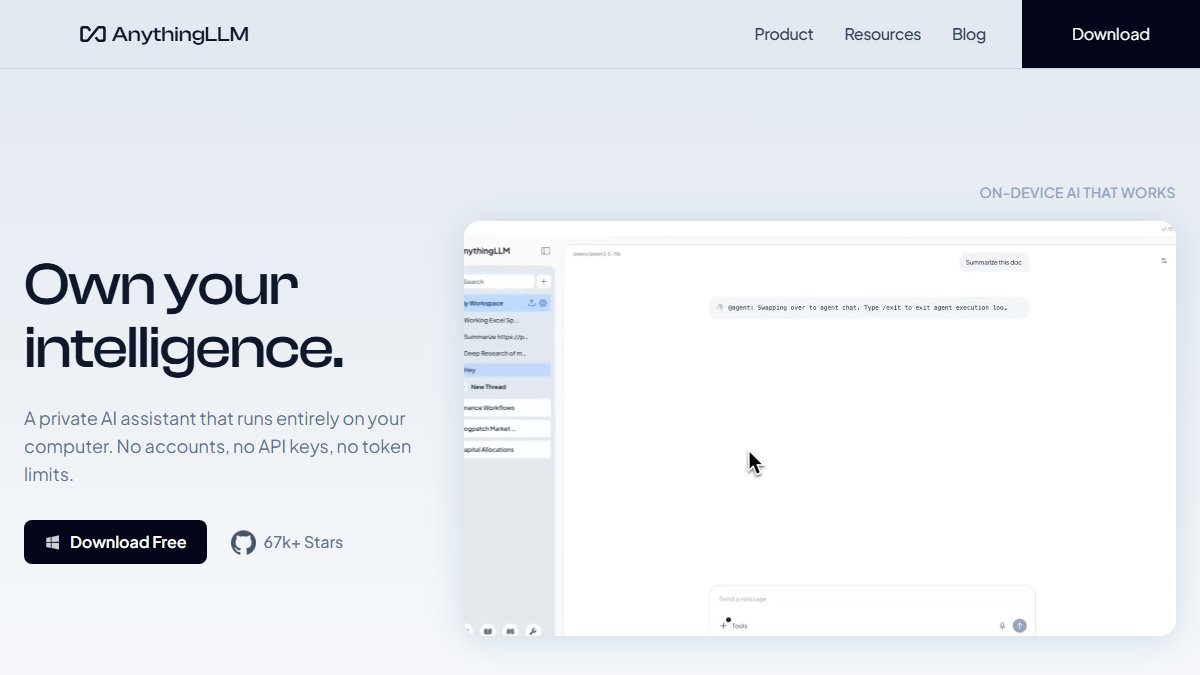Toggle the sidebar collapse icon in the app preview
The width and height of the screenshot is (1200, 675).
click(545, 251)
